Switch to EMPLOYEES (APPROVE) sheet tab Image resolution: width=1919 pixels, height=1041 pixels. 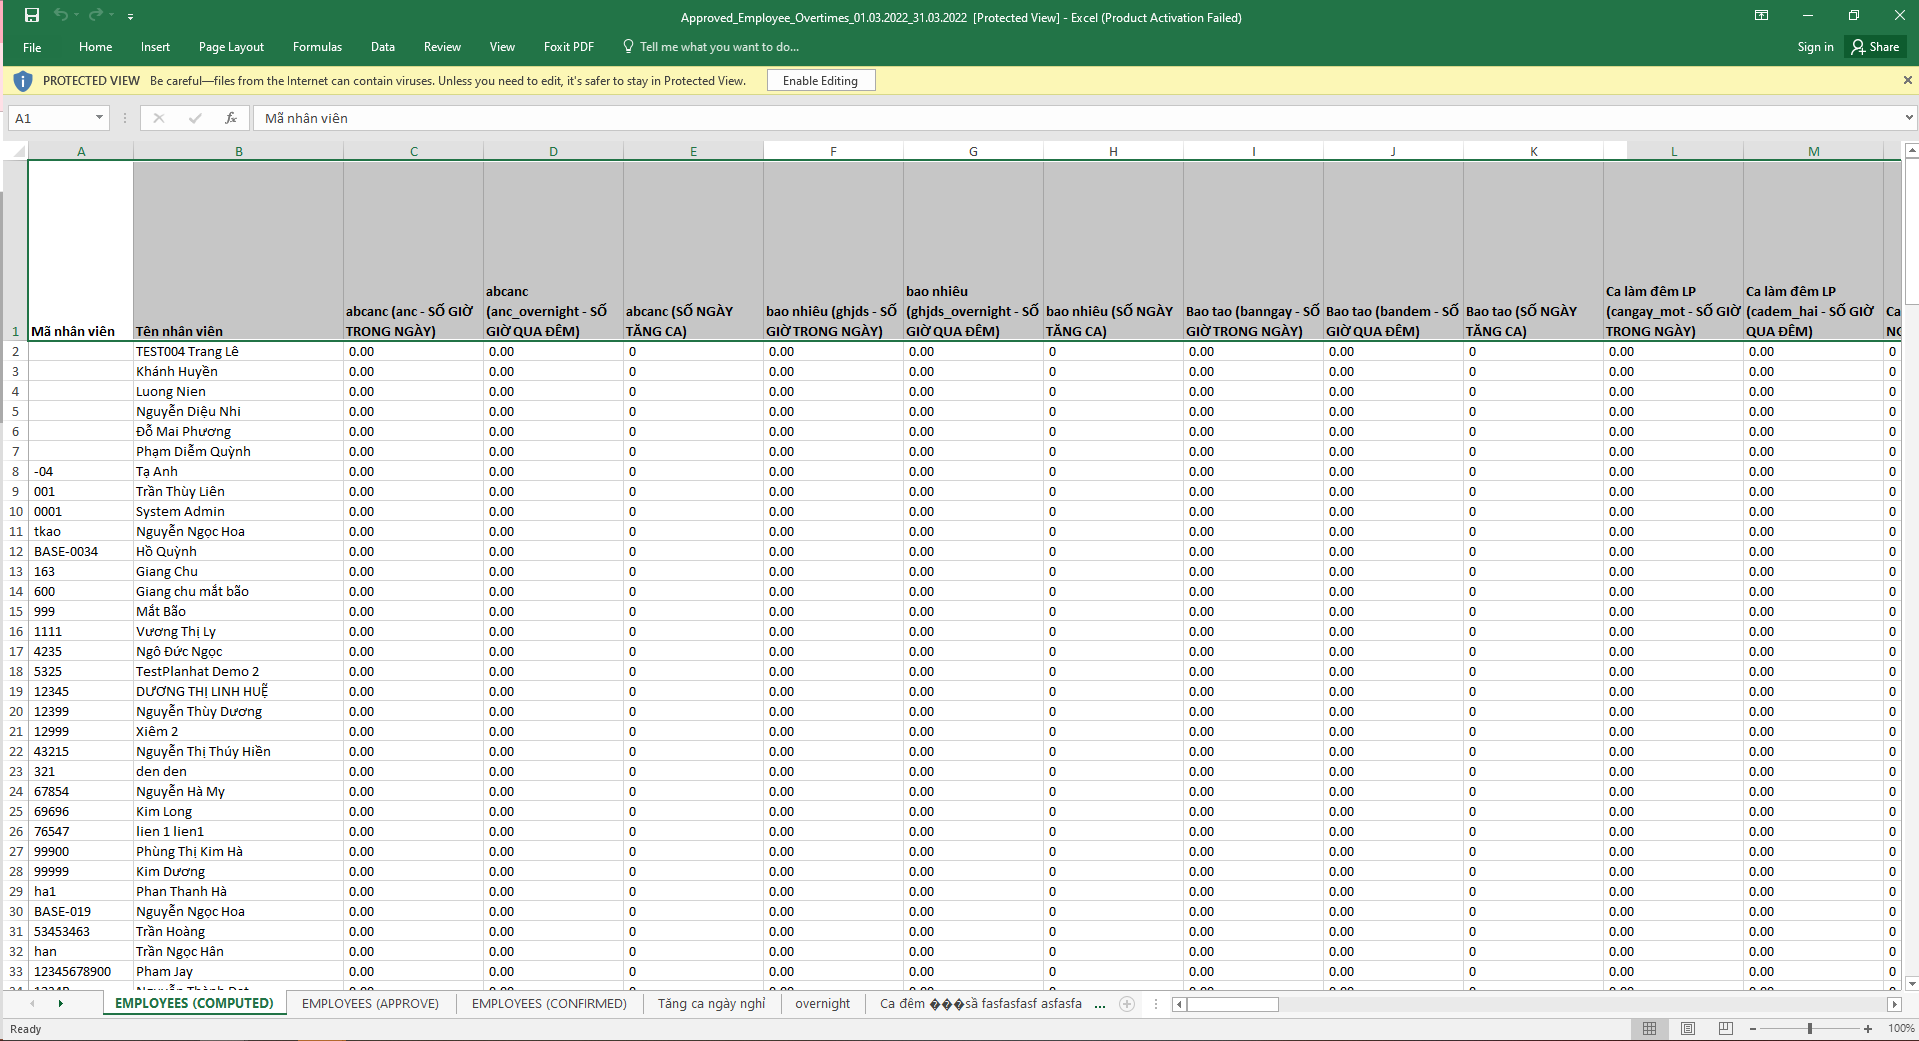(370, 1004)
